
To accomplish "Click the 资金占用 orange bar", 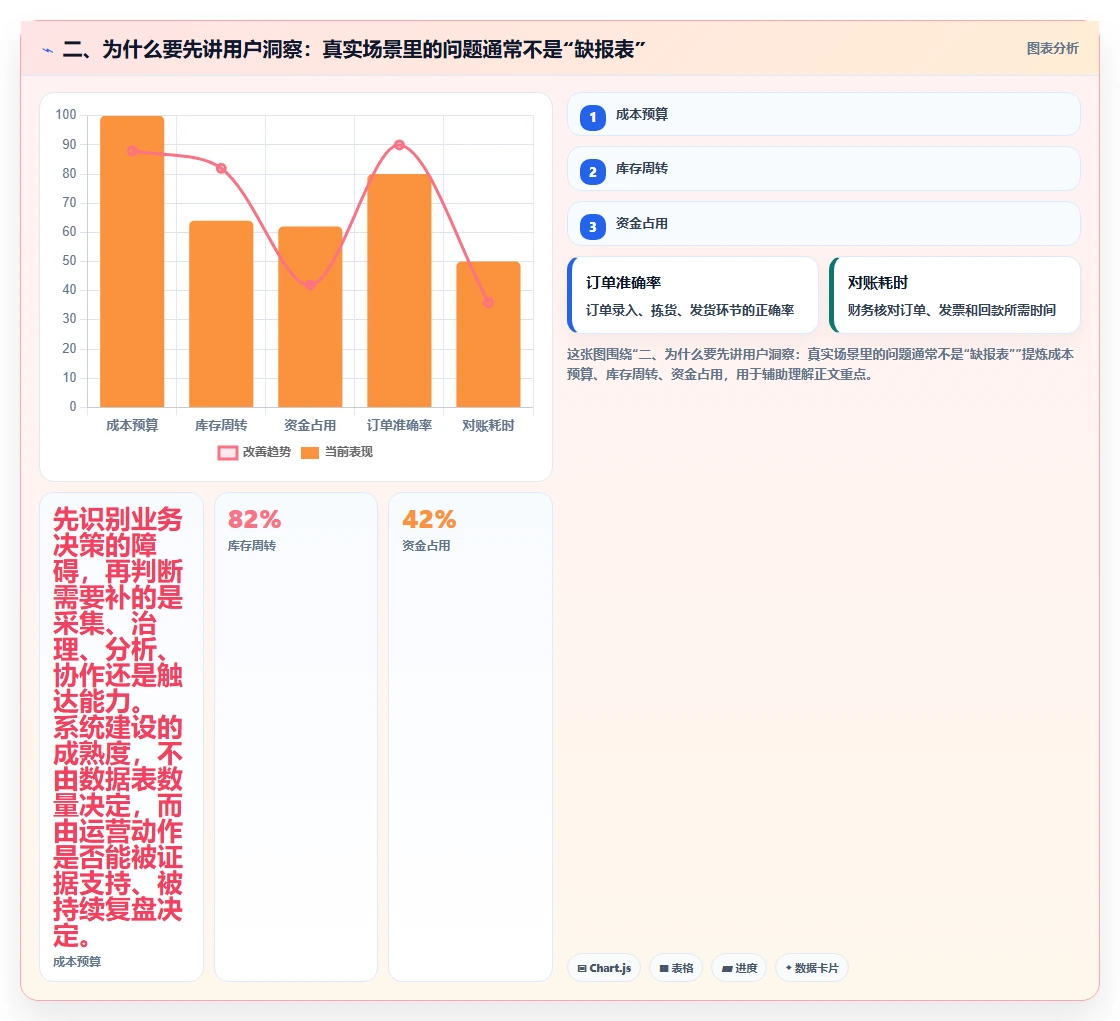I will point(310,317).
